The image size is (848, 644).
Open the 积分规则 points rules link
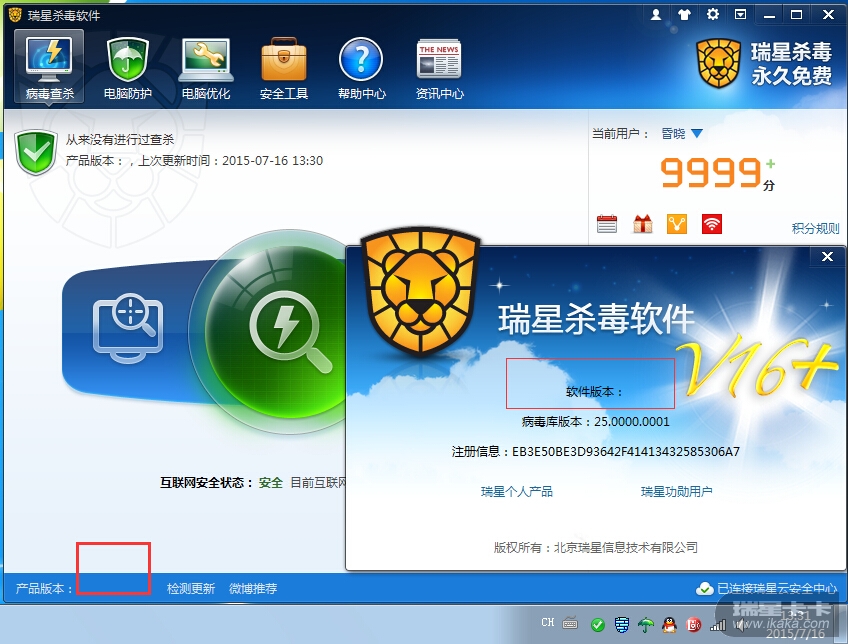click(x=815, y=228)
